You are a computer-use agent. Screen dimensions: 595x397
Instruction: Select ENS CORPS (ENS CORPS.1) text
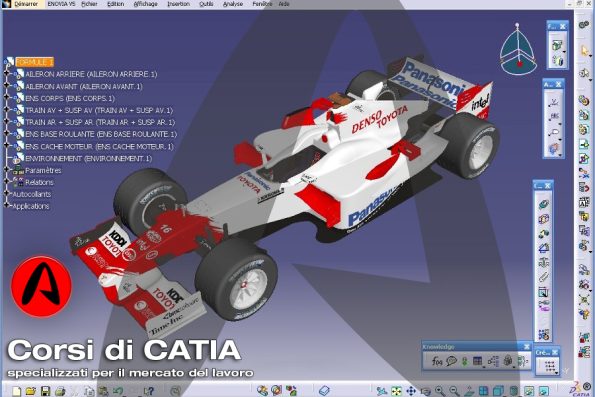pos(70,98)
